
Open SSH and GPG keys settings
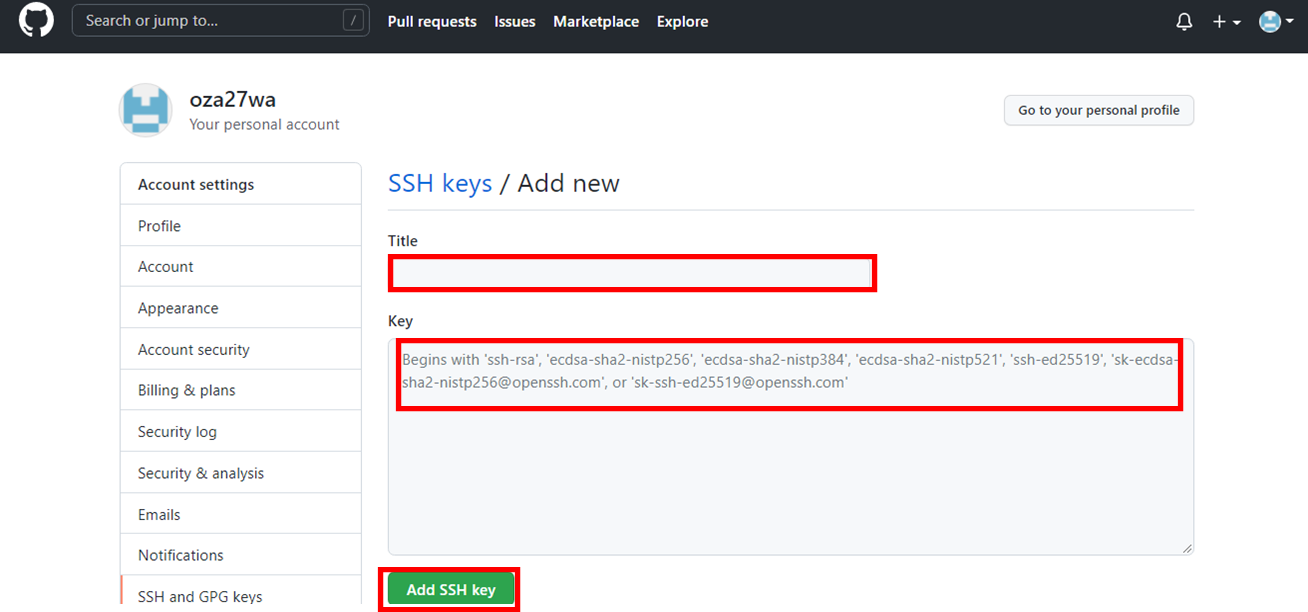(200, 594)
